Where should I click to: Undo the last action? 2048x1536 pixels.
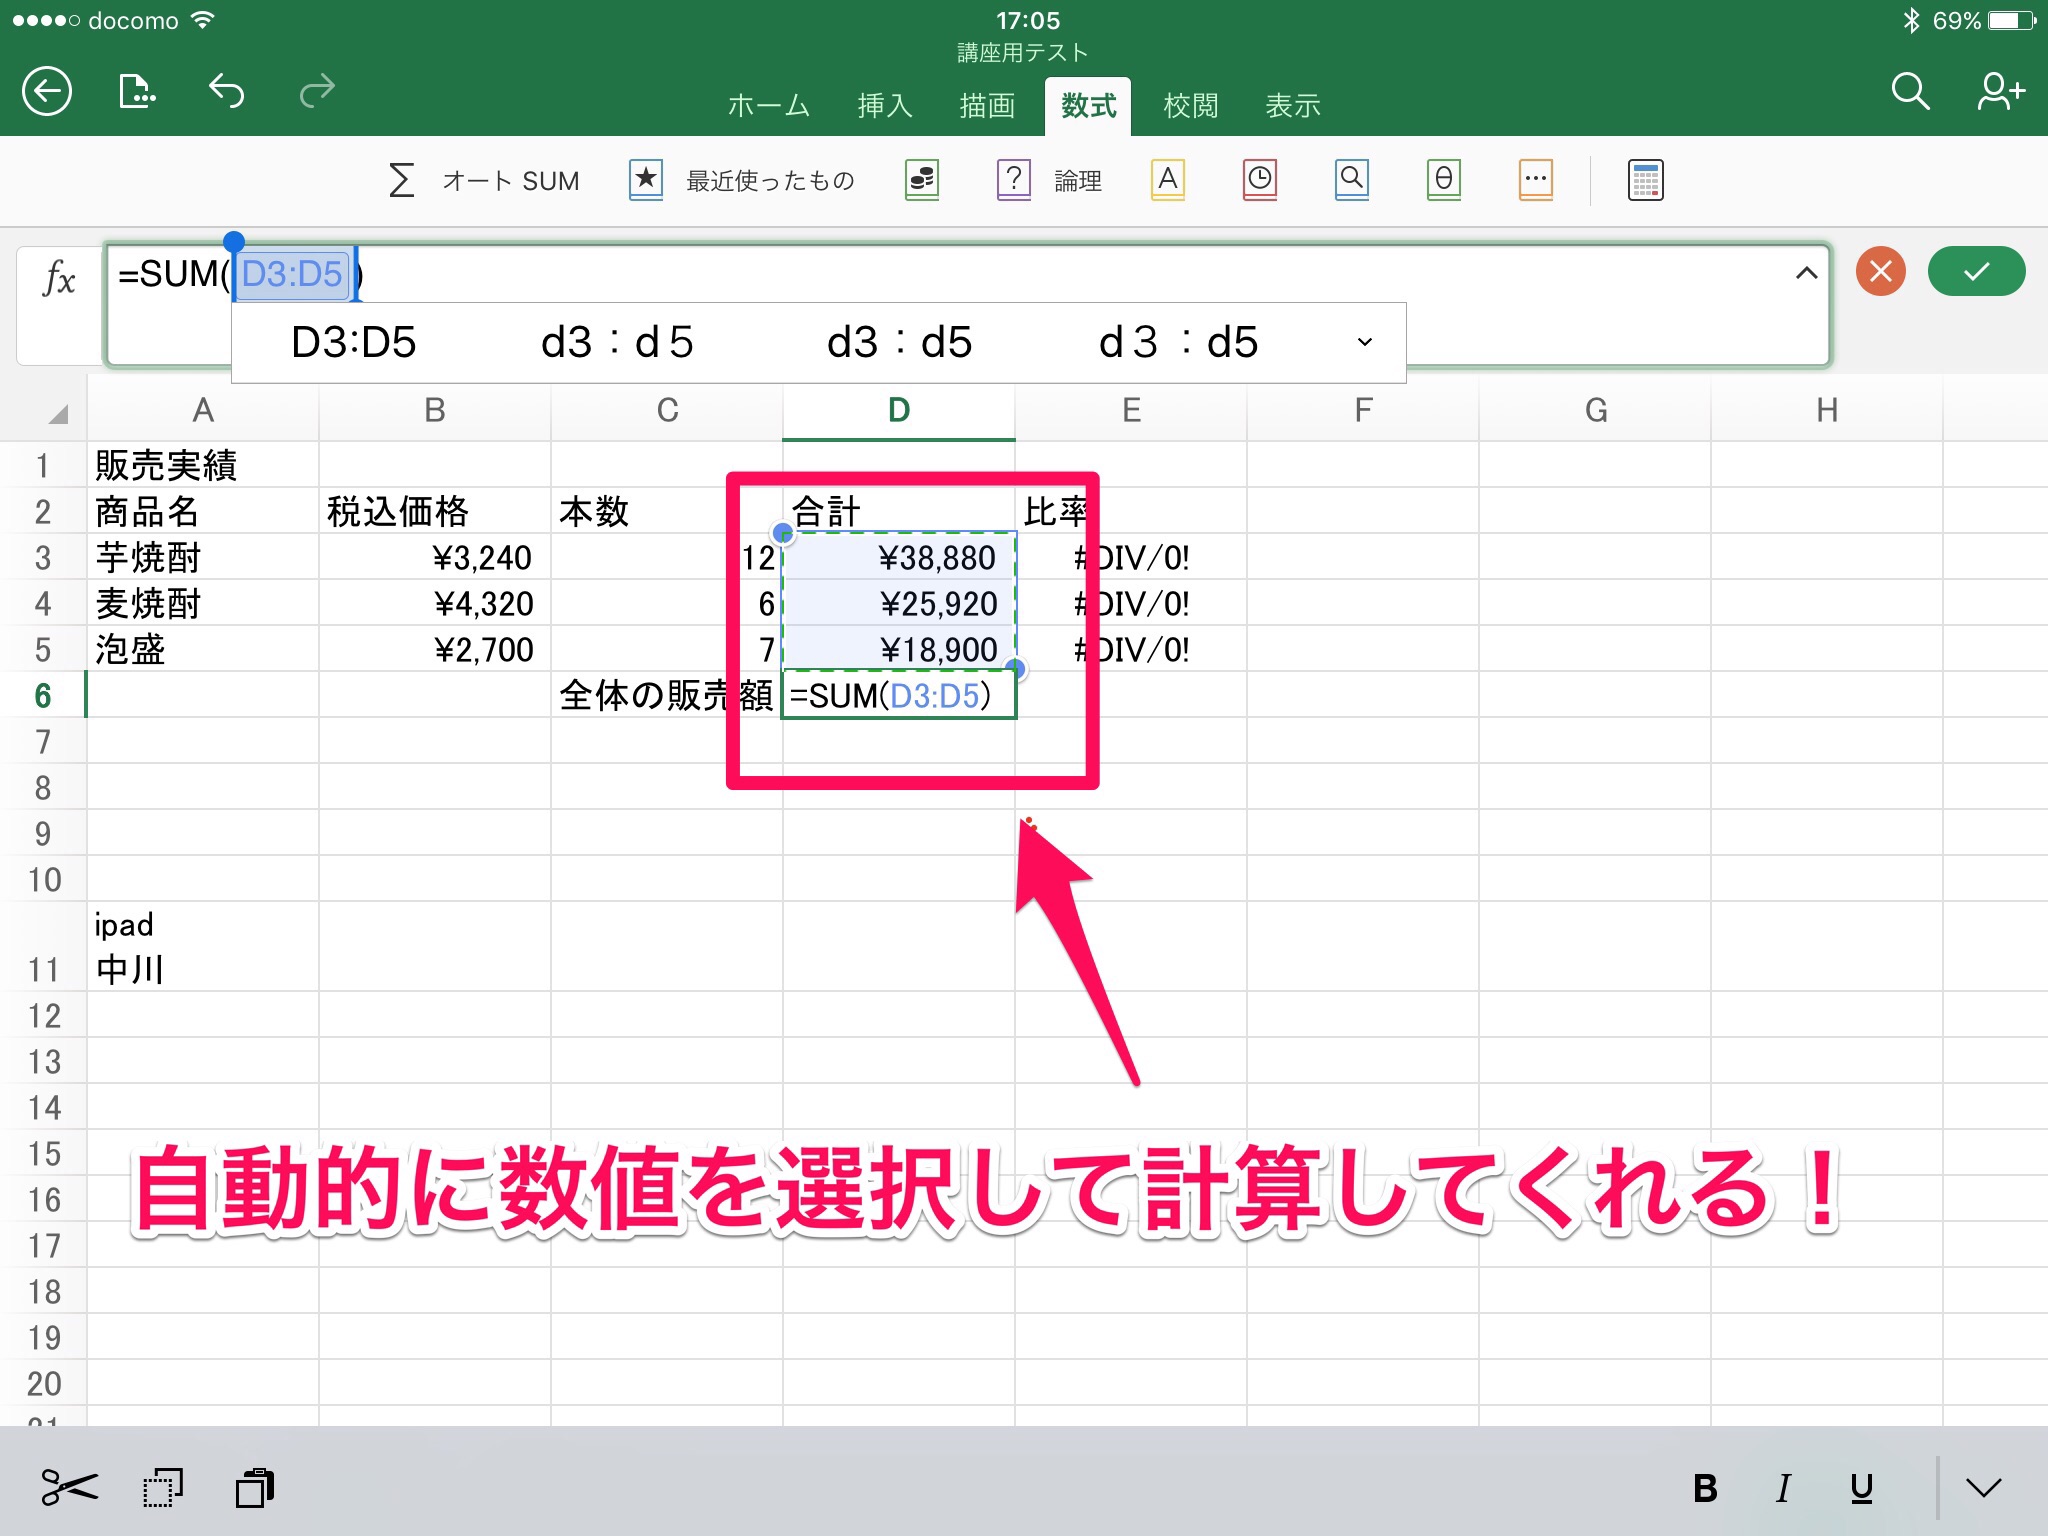227,92
